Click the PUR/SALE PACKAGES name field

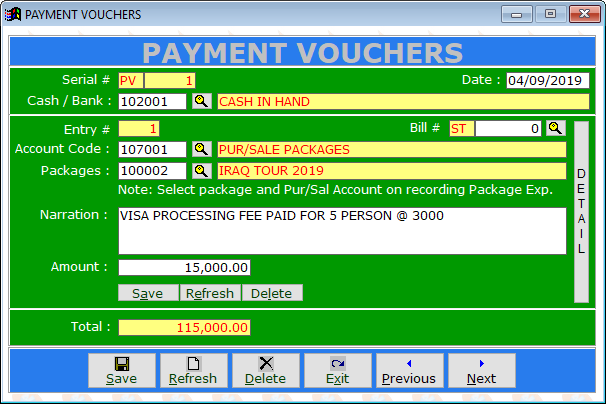[x=392, y=149]
